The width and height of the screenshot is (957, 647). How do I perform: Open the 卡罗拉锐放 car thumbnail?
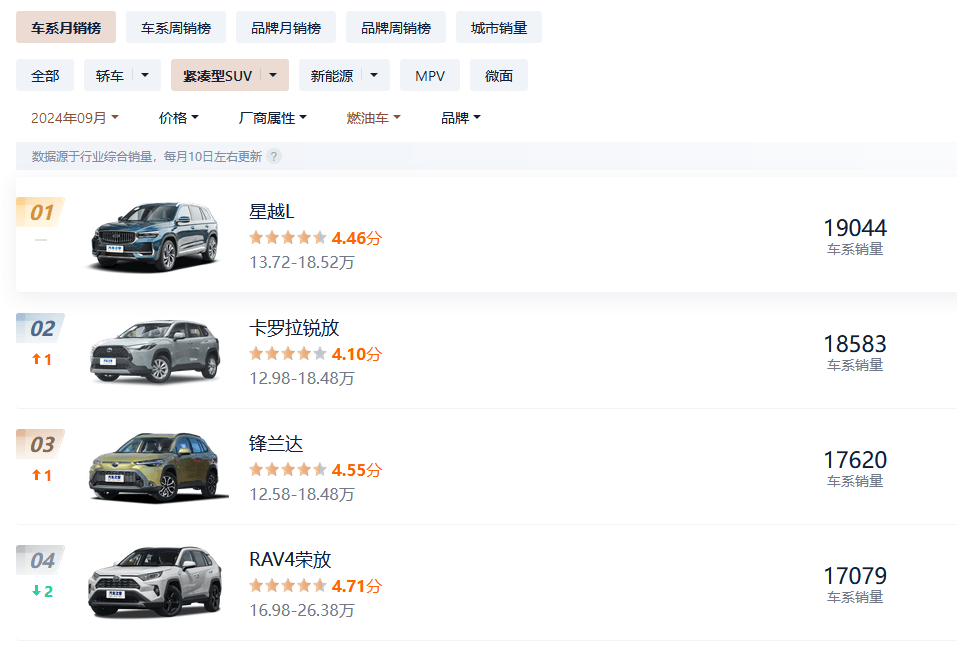pos(154,352)
